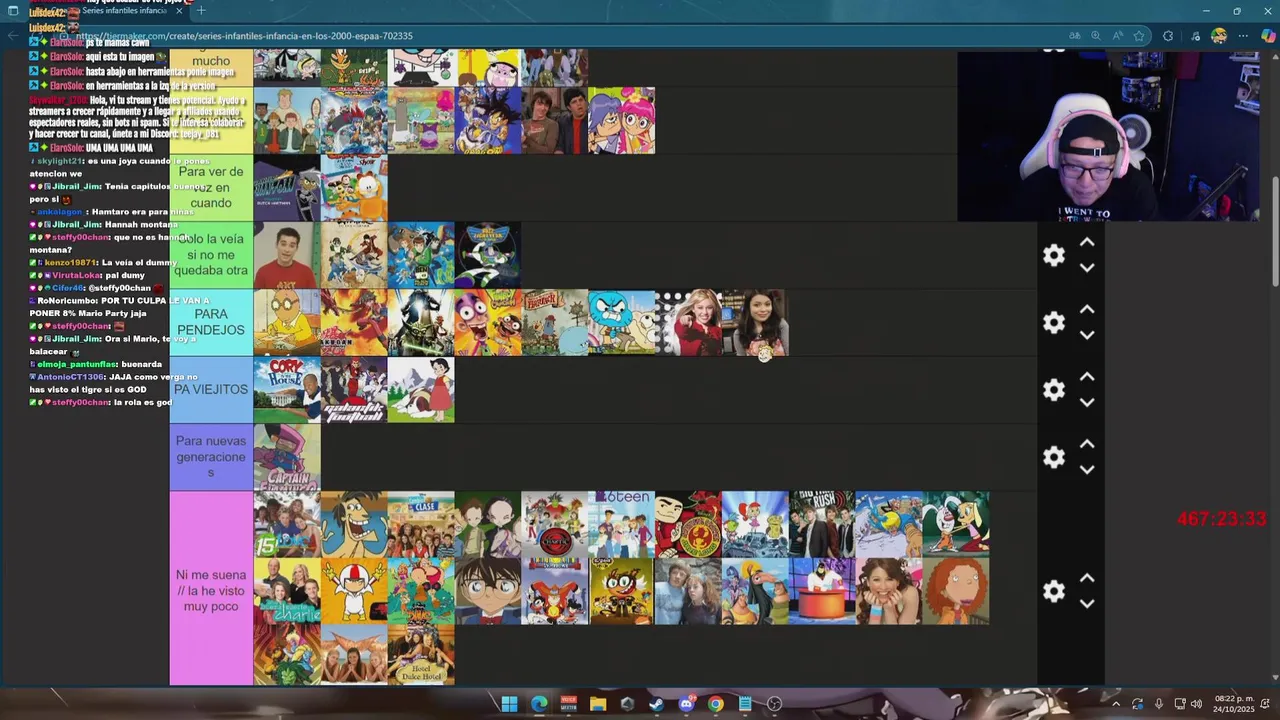
Task: Select the Detective Conan thumbnail
Action: 488,591
